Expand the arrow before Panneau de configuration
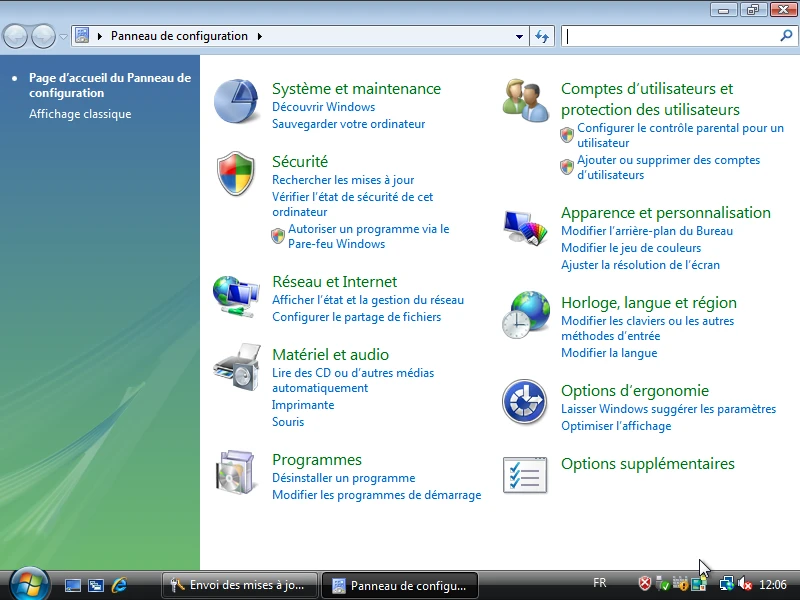 pos(99,36)
